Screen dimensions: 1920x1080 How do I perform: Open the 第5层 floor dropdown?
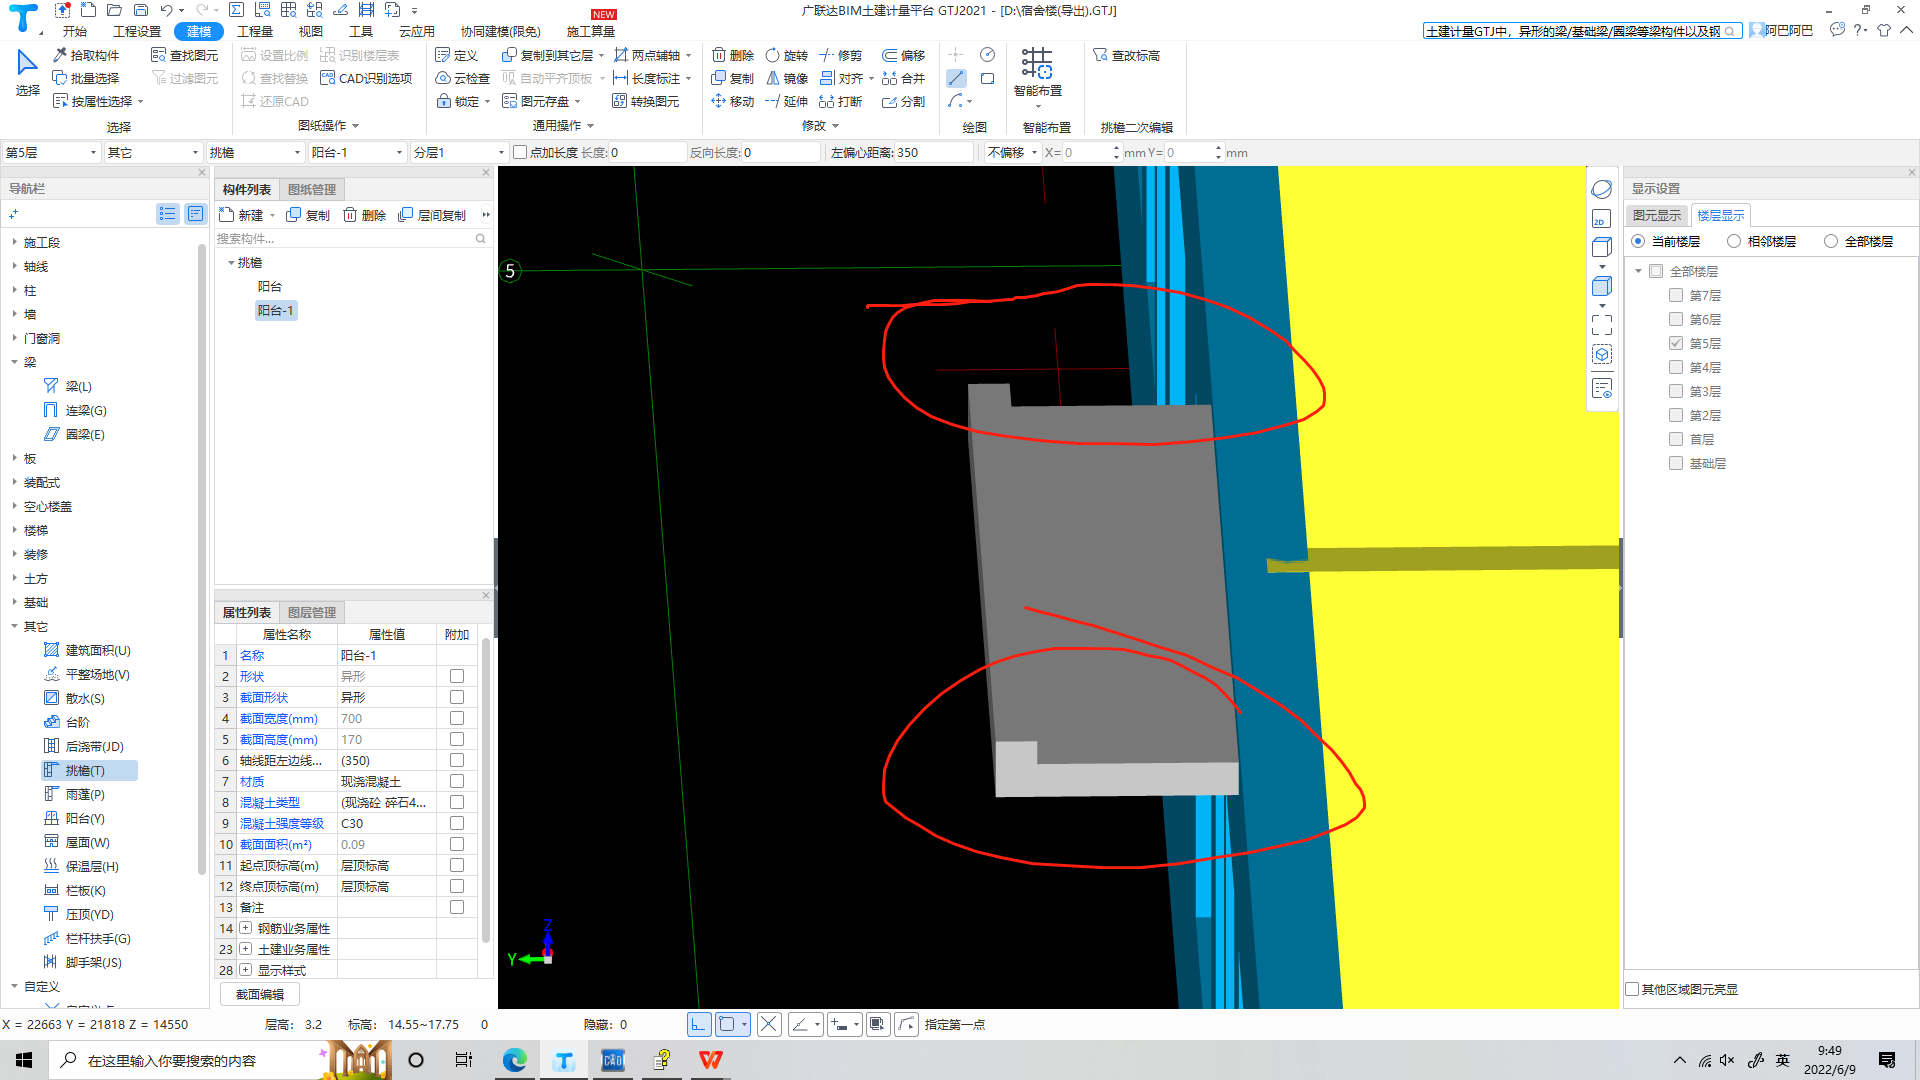51,152
